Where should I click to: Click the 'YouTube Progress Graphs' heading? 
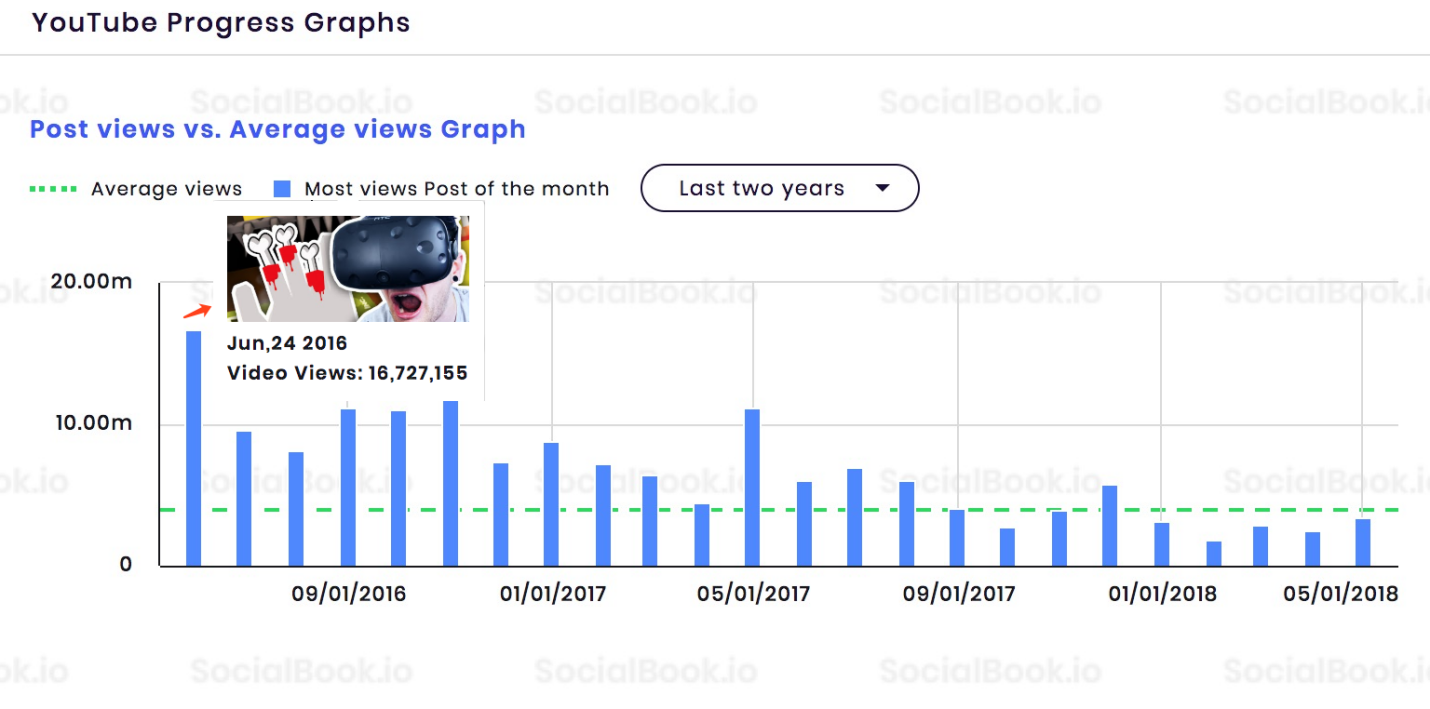[221, 22]
